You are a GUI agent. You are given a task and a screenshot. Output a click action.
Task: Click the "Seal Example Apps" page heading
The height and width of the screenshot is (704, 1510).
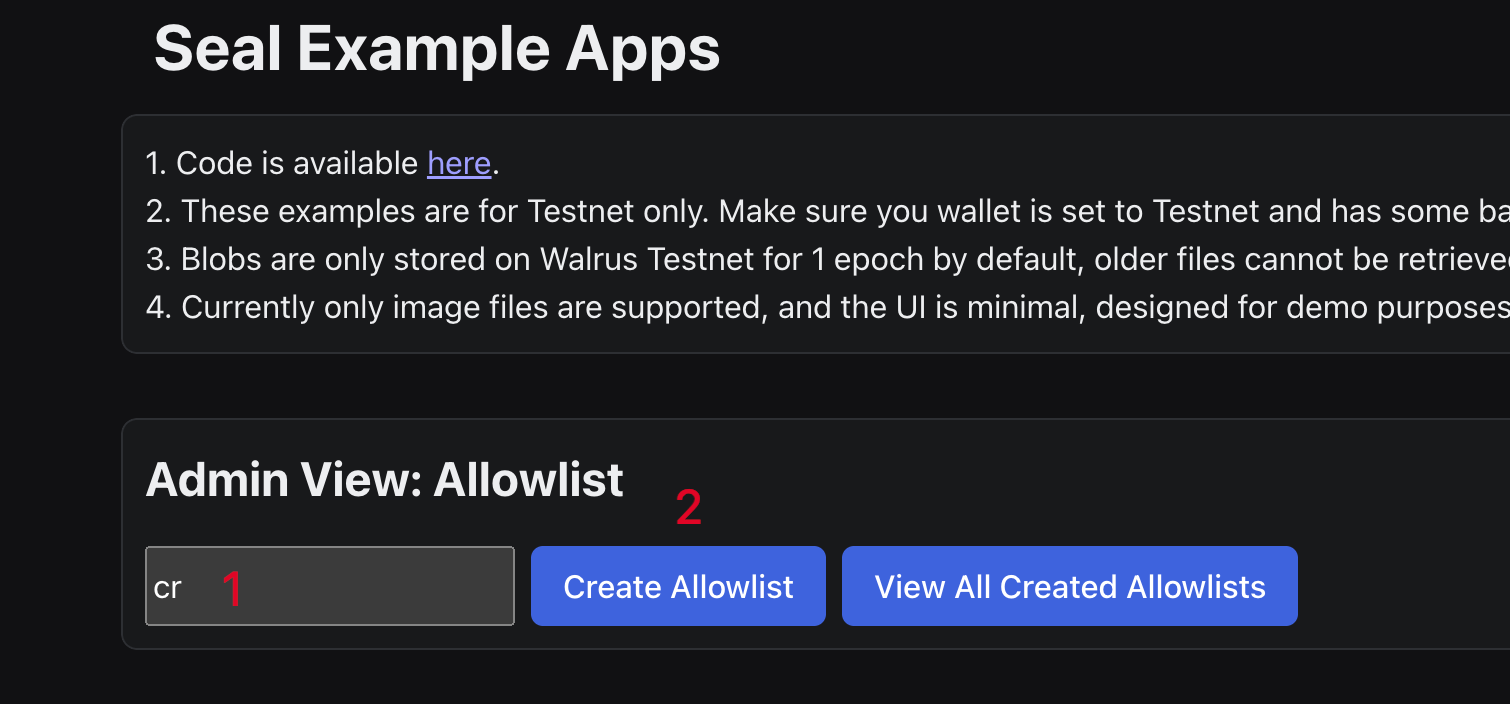(x=437, y=49)
